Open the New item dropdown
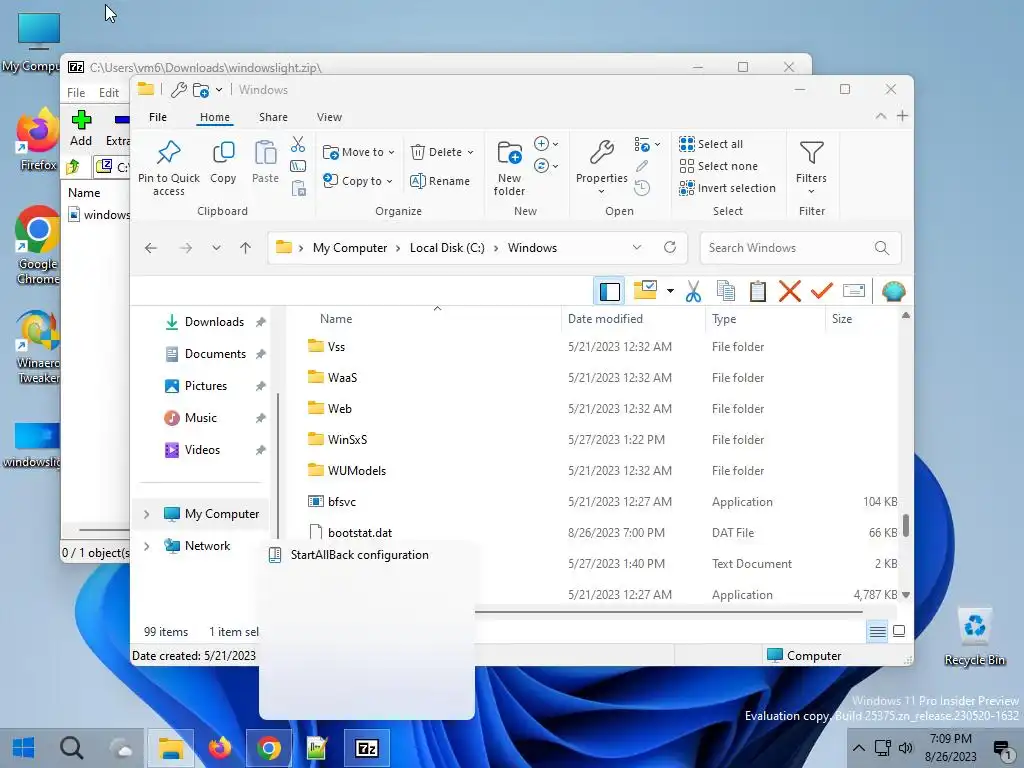1024x768 pixels. coord(546,144)
